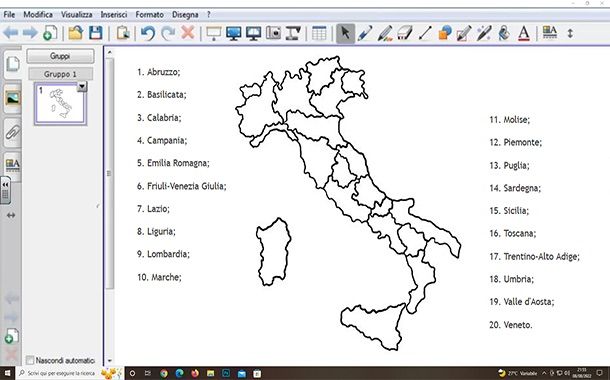The image size is (610, 380).
Task: Open the Inserisci menu
Action: coord(114,15)
